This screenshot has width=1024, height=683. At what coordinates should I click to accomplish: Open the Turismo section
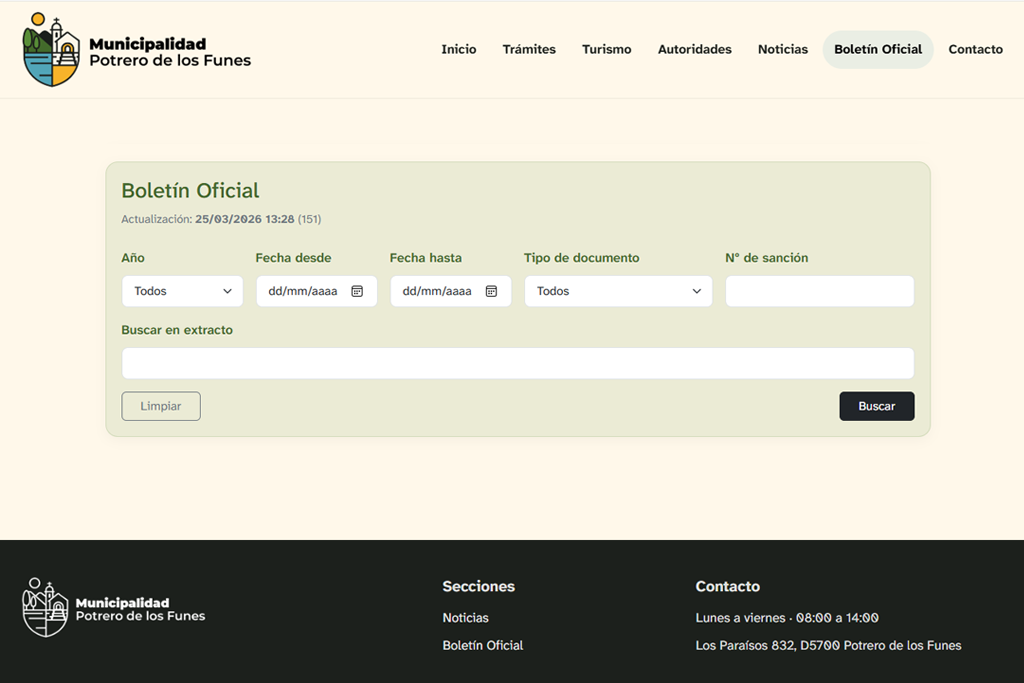tap(607, 50)
